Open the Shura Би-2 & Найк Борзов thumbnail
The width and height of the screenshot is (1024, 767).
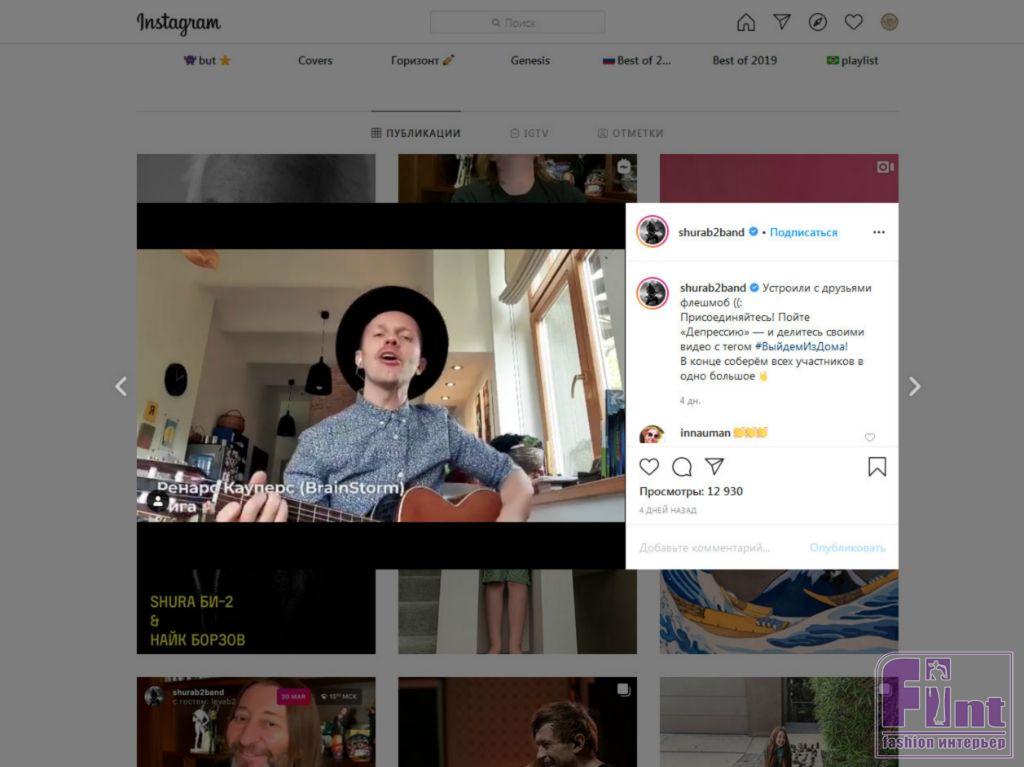click(256, 612)
